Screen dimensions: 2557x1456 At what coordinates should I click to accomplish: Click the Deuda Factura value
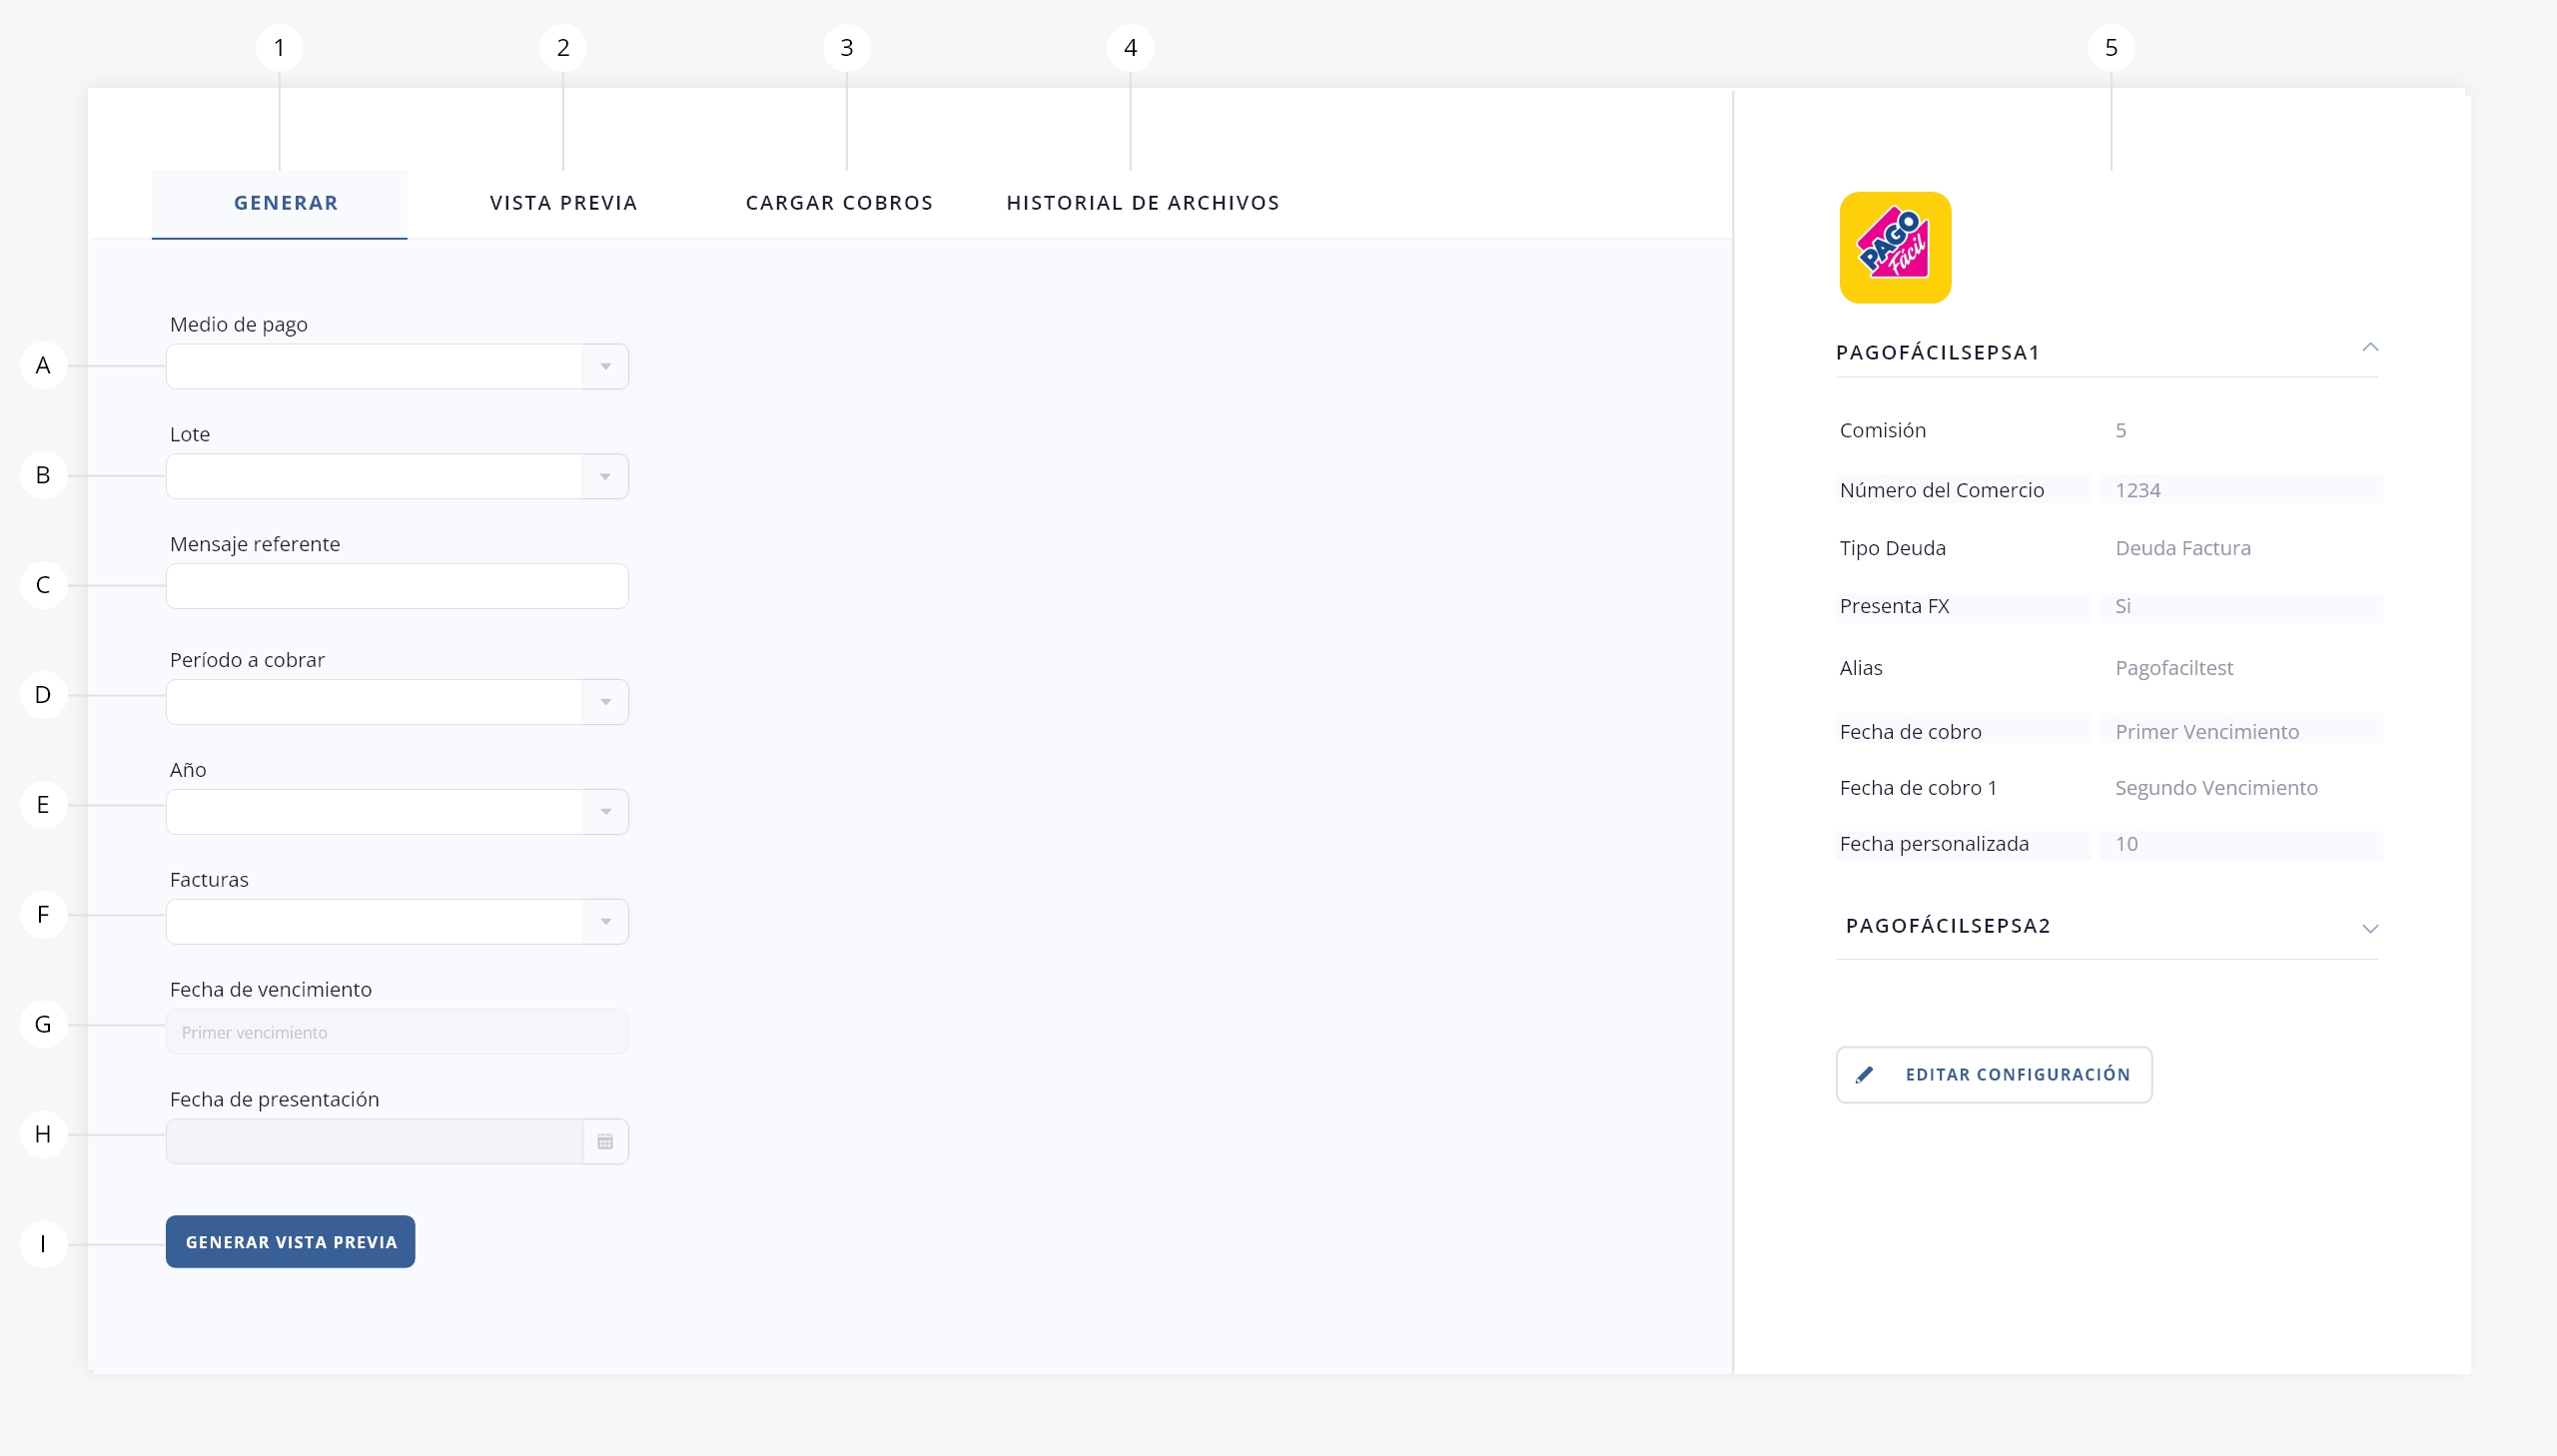point(2183,548)
